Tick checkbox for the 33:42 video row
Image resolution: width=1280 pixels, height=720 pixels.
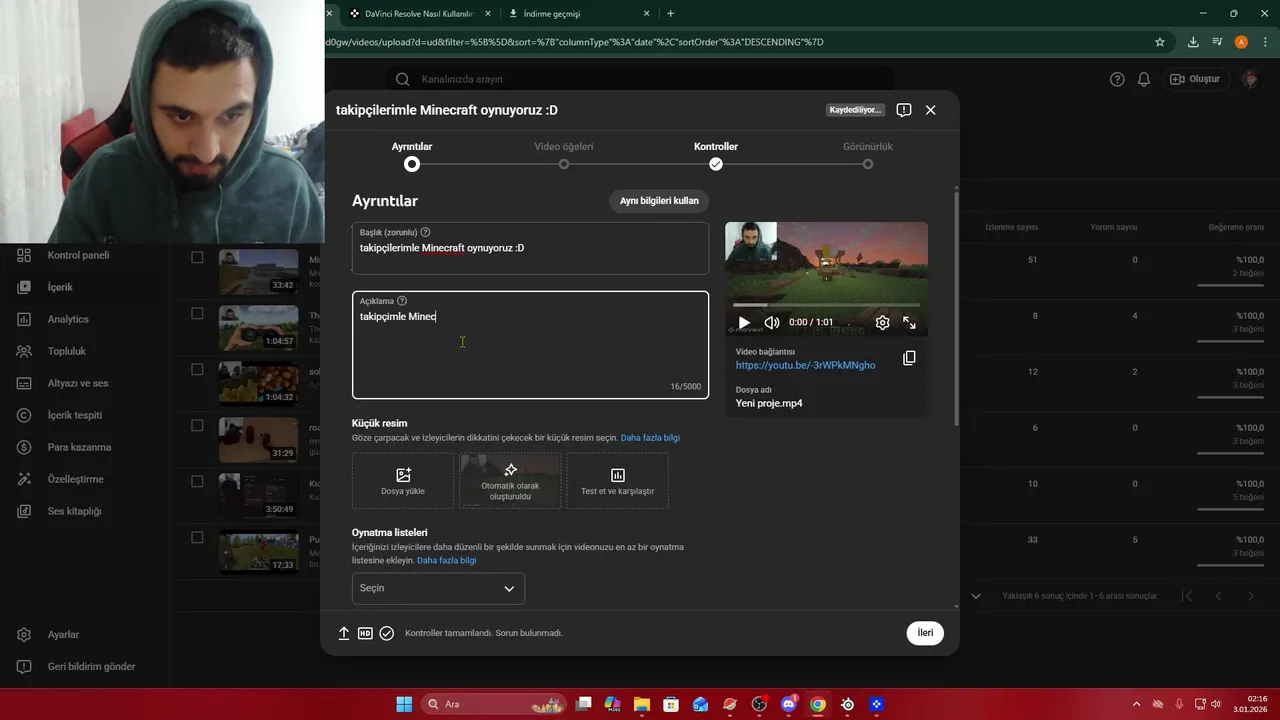tap(197, 257)
